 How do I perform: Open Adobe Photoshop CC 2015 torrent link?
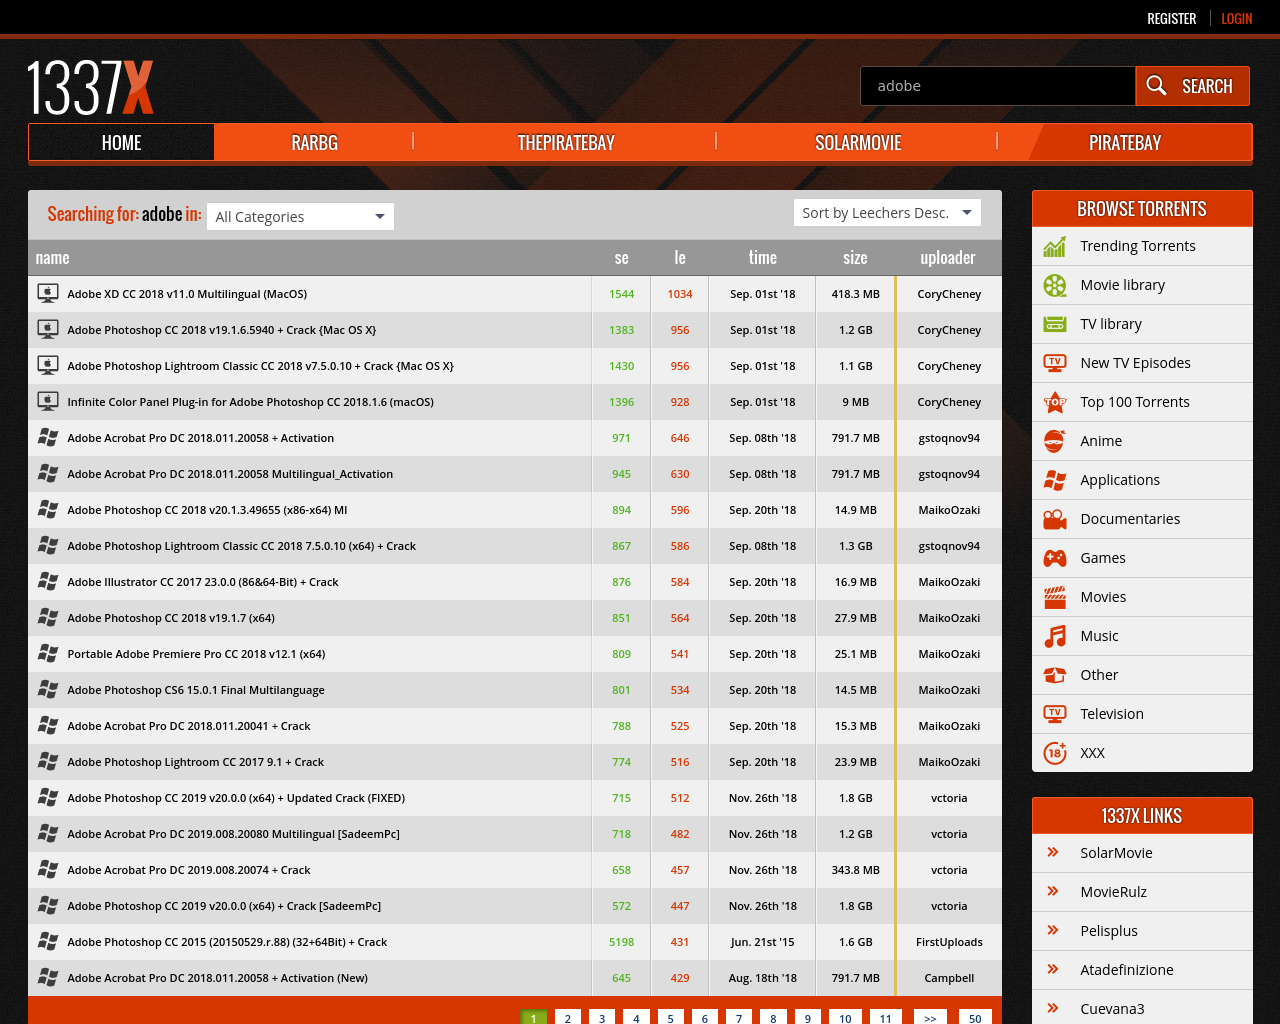pos(227,942)
